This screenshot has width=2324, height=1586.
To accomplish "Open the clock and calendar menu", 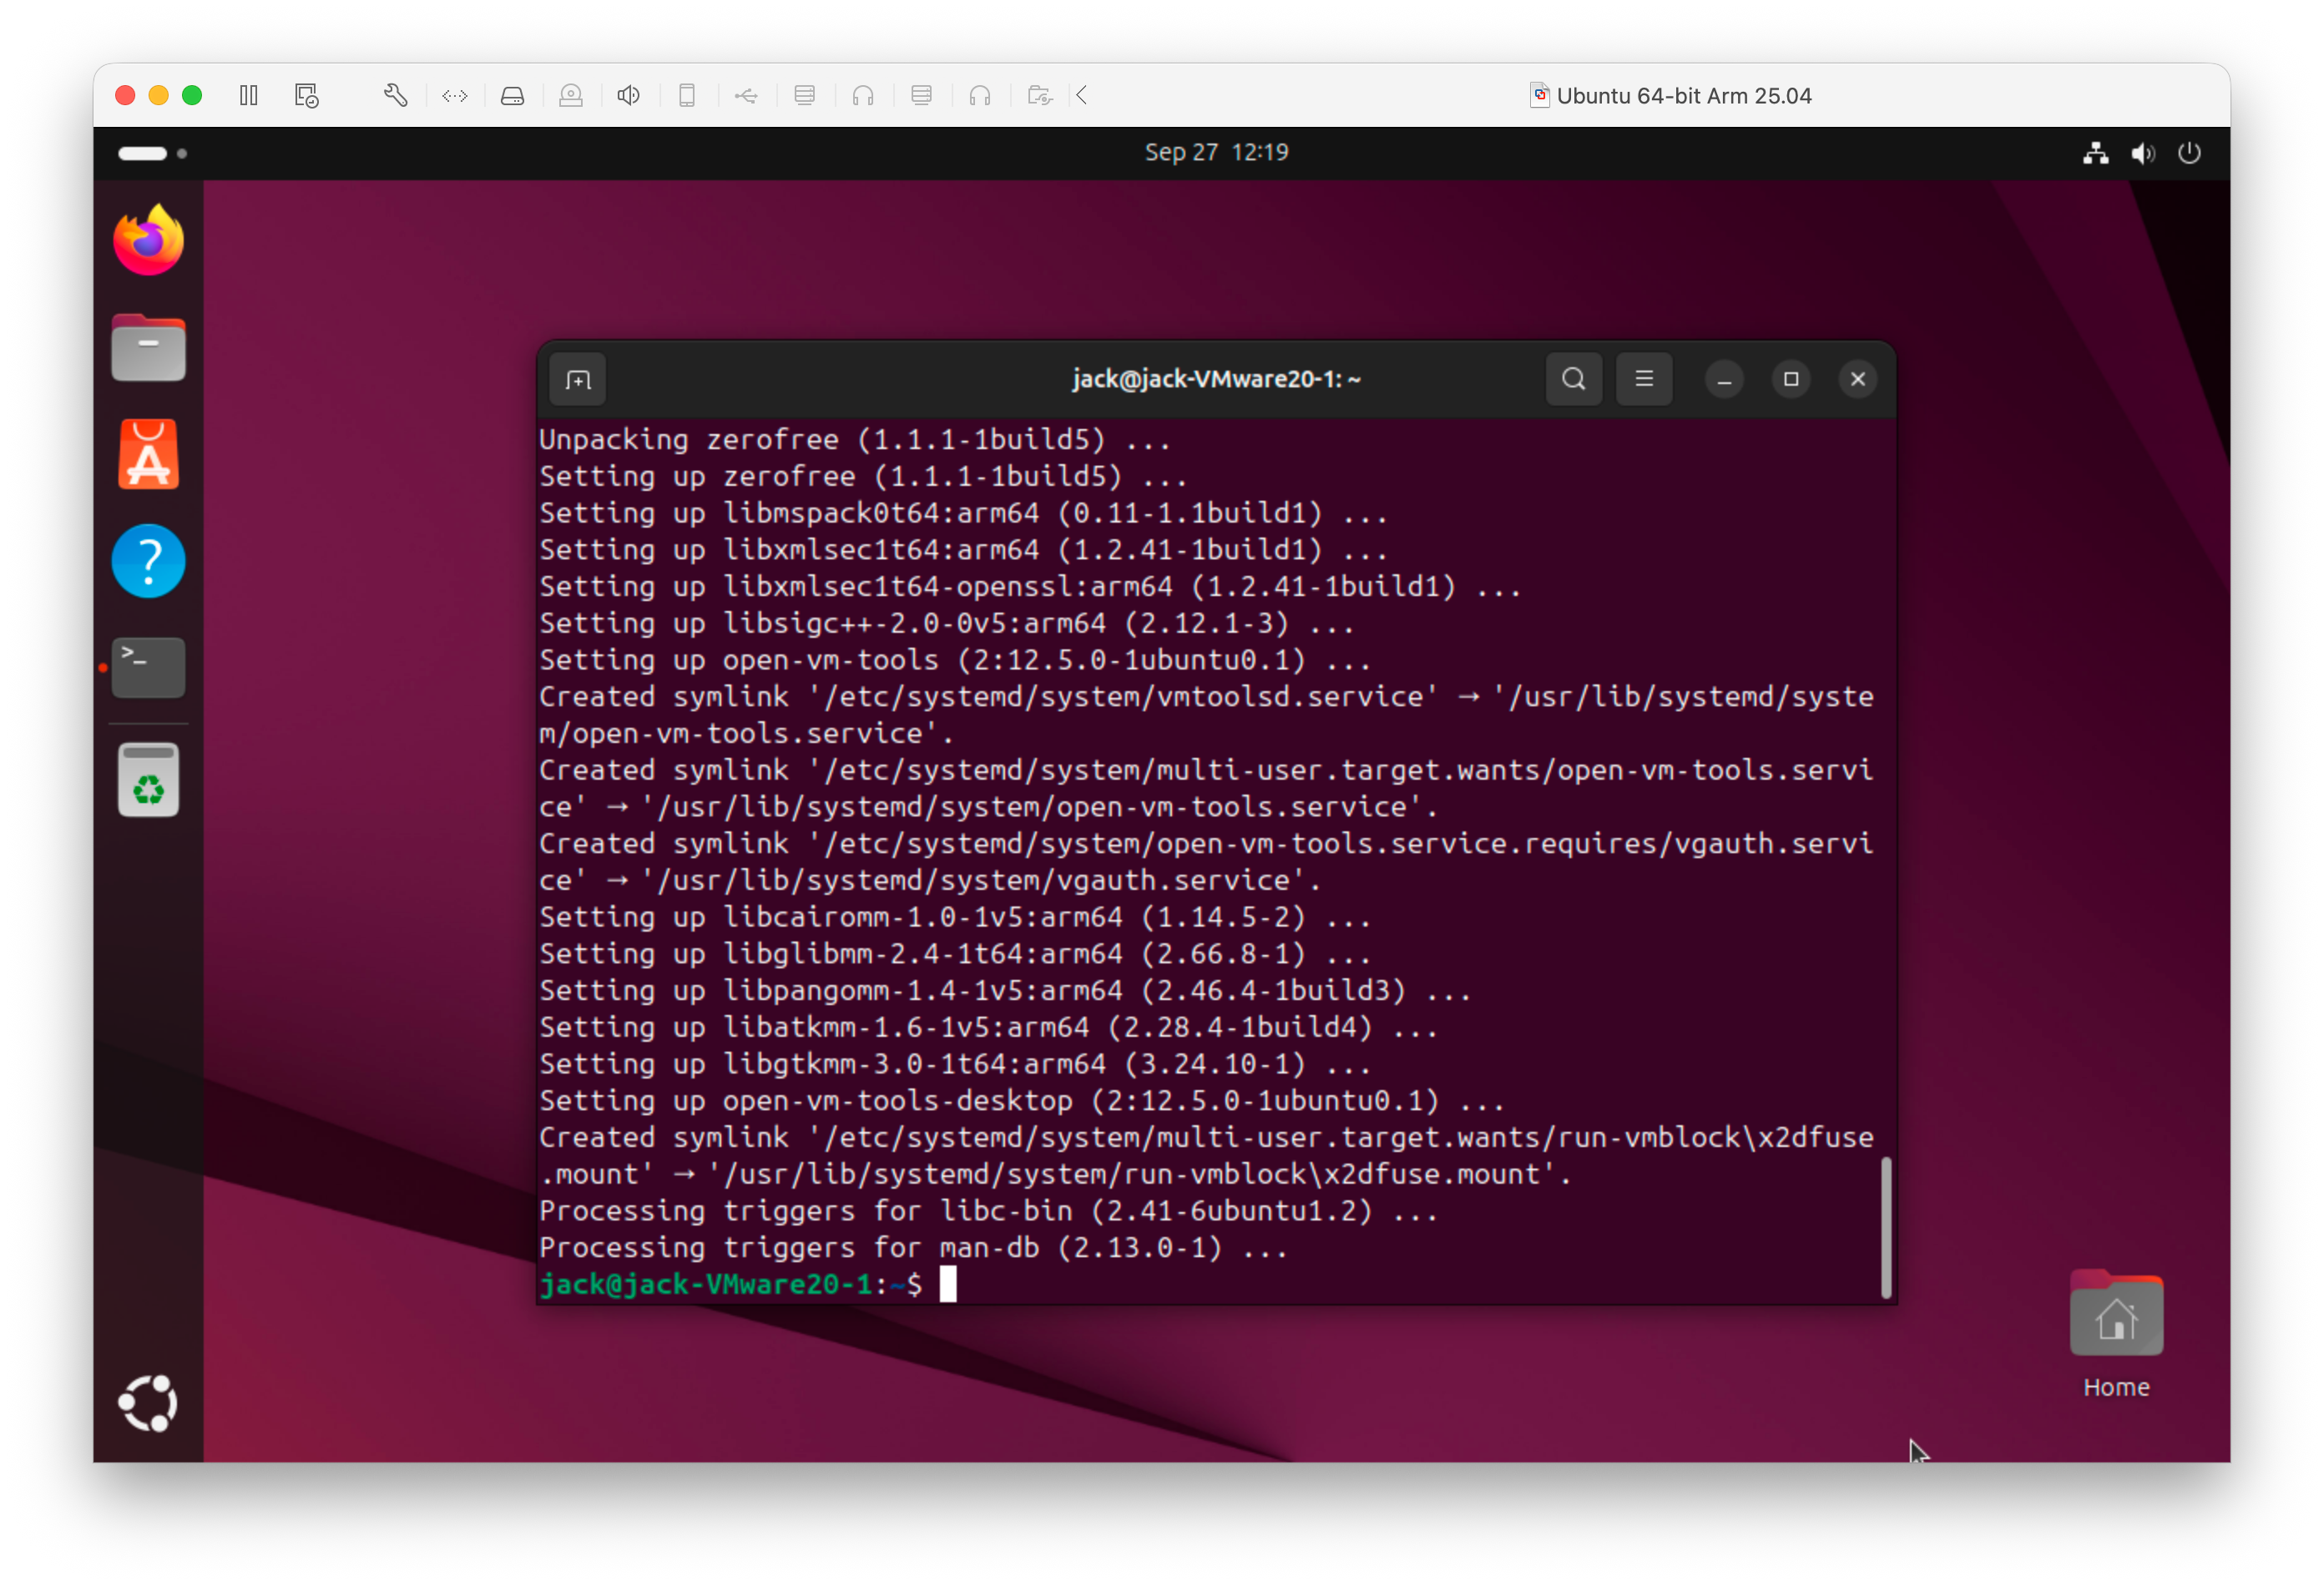I will click(x=1216, y=152).
